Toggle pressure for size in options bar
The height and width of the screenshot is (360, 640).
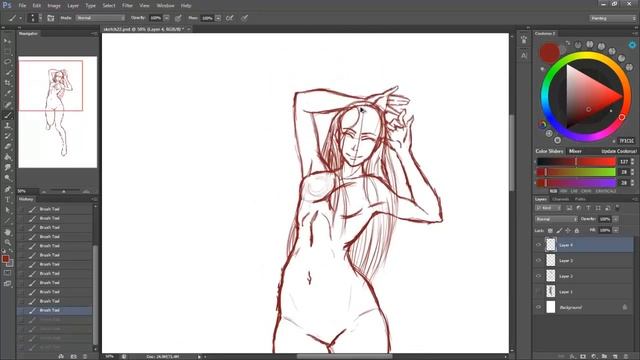(244, 18)
